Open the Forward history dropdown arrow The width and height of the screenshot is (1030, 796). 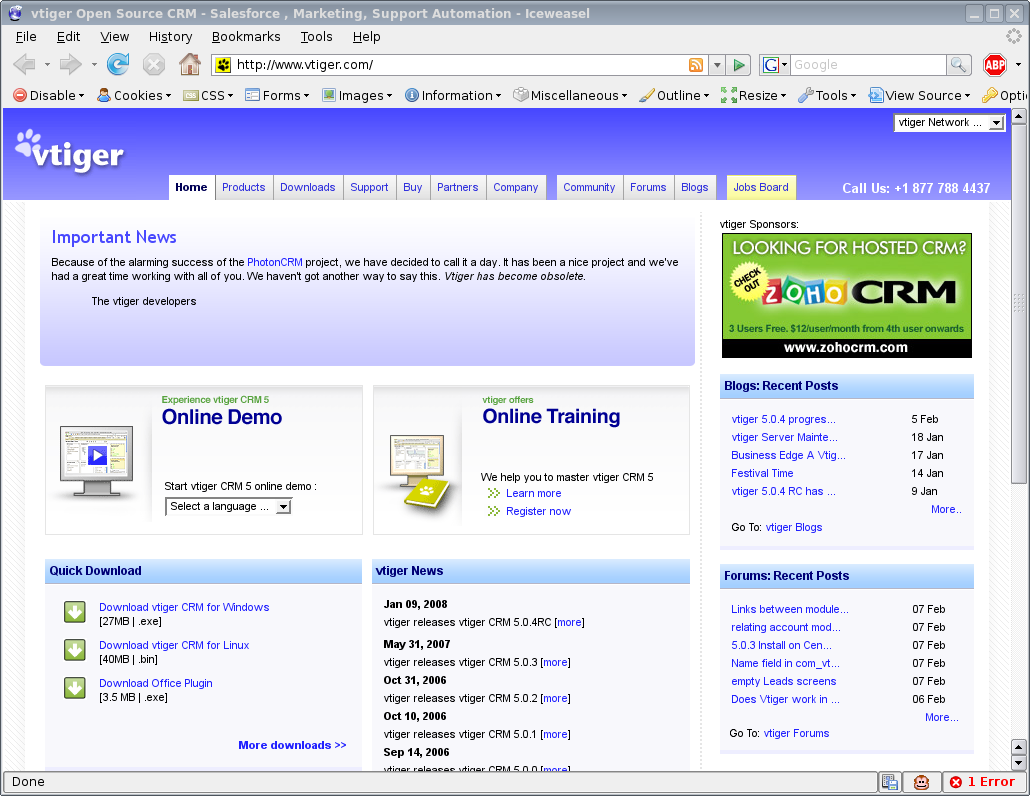tap(94, 64)
